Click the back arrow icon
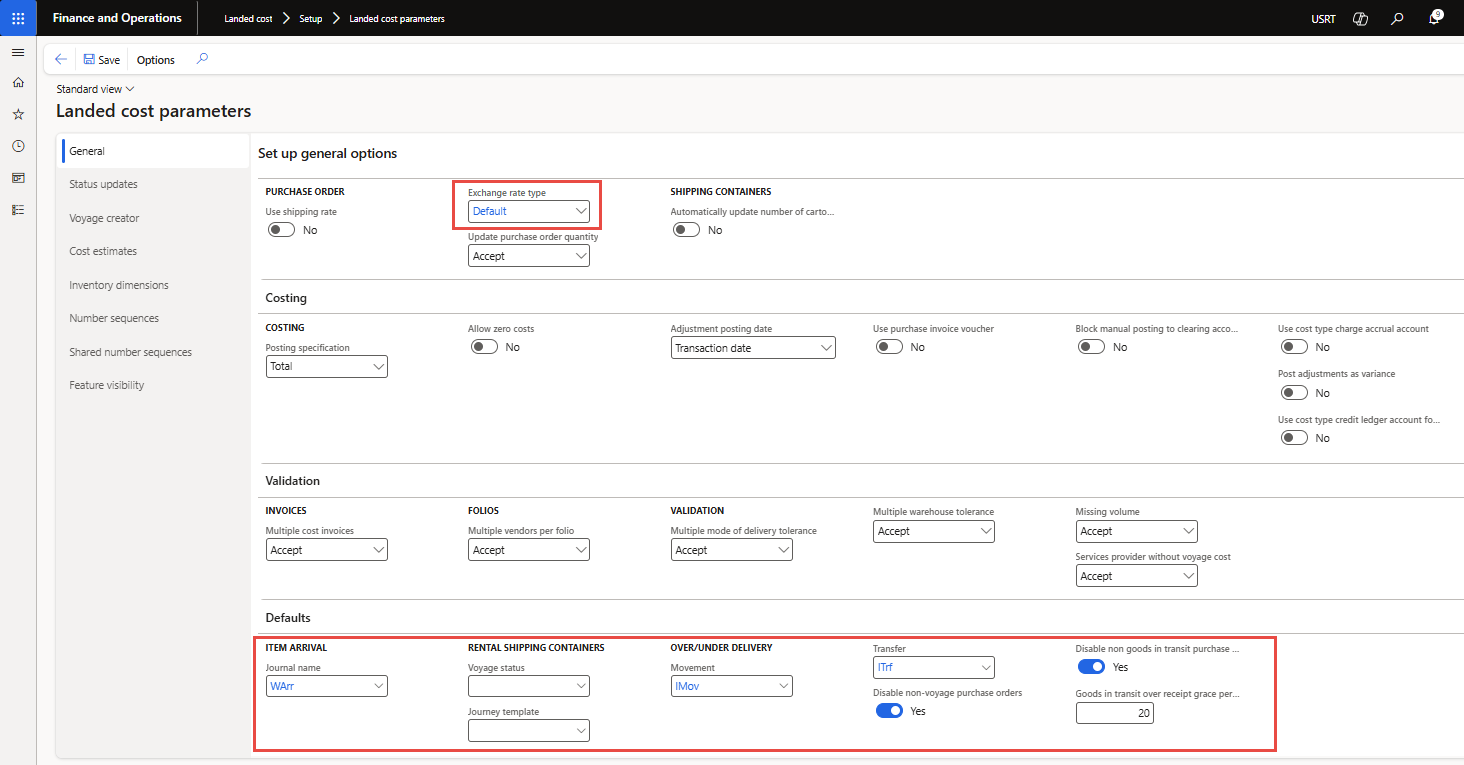Viewport: 1464px width, 765px height. coord(61,60)
